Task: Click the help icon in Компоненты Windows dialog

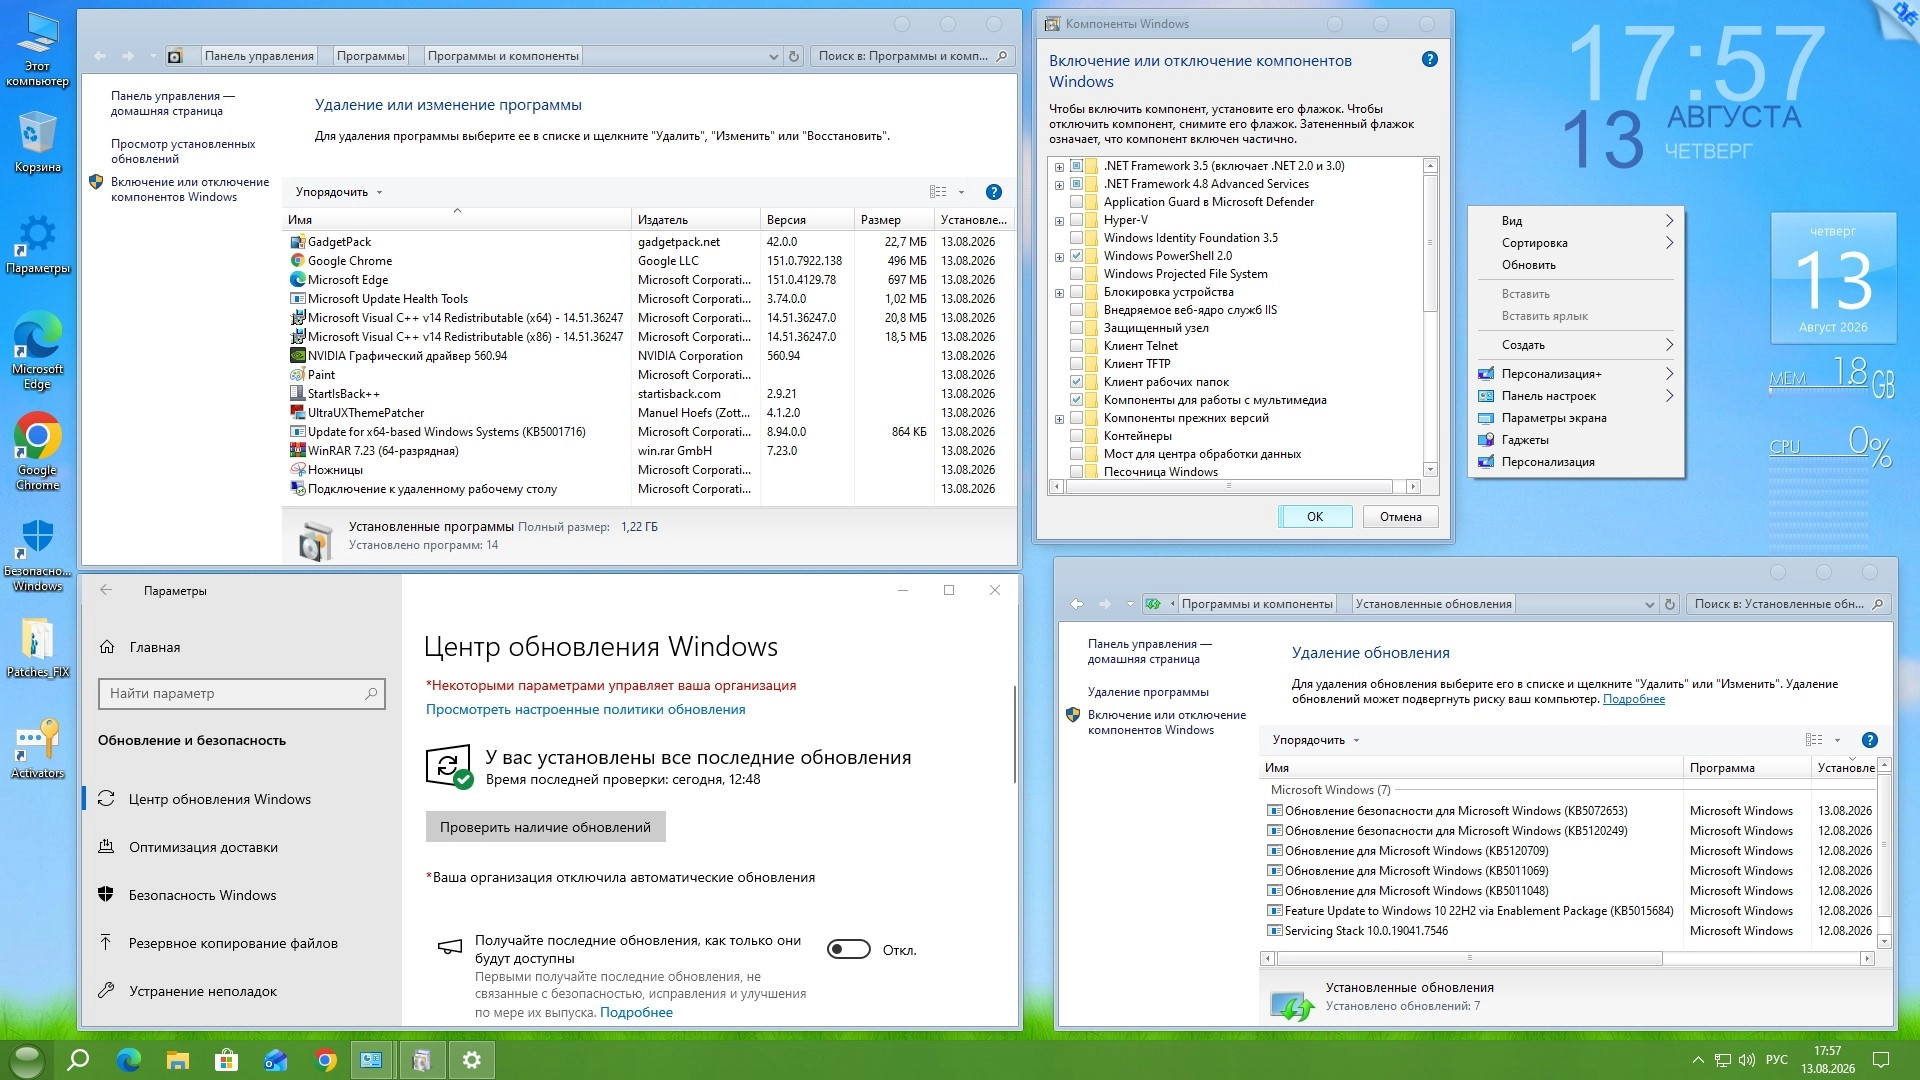Action: coord(1430,60)
